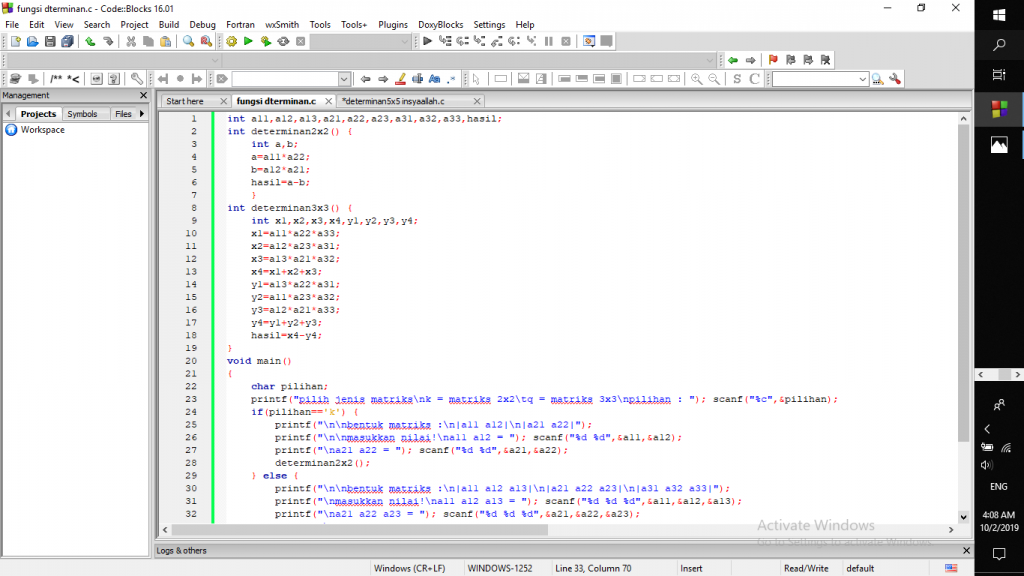1024x576 pixels.
Task: Click the Build gear icon
Action: 232,42
